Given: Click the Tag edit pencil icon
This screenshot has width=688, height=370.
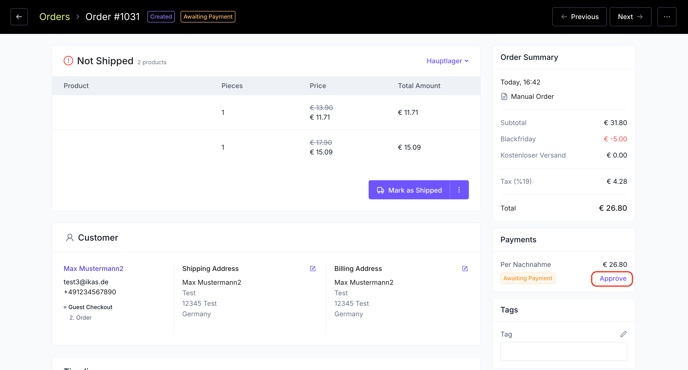Looking at the screenshot, I should (x=623, y=334).
